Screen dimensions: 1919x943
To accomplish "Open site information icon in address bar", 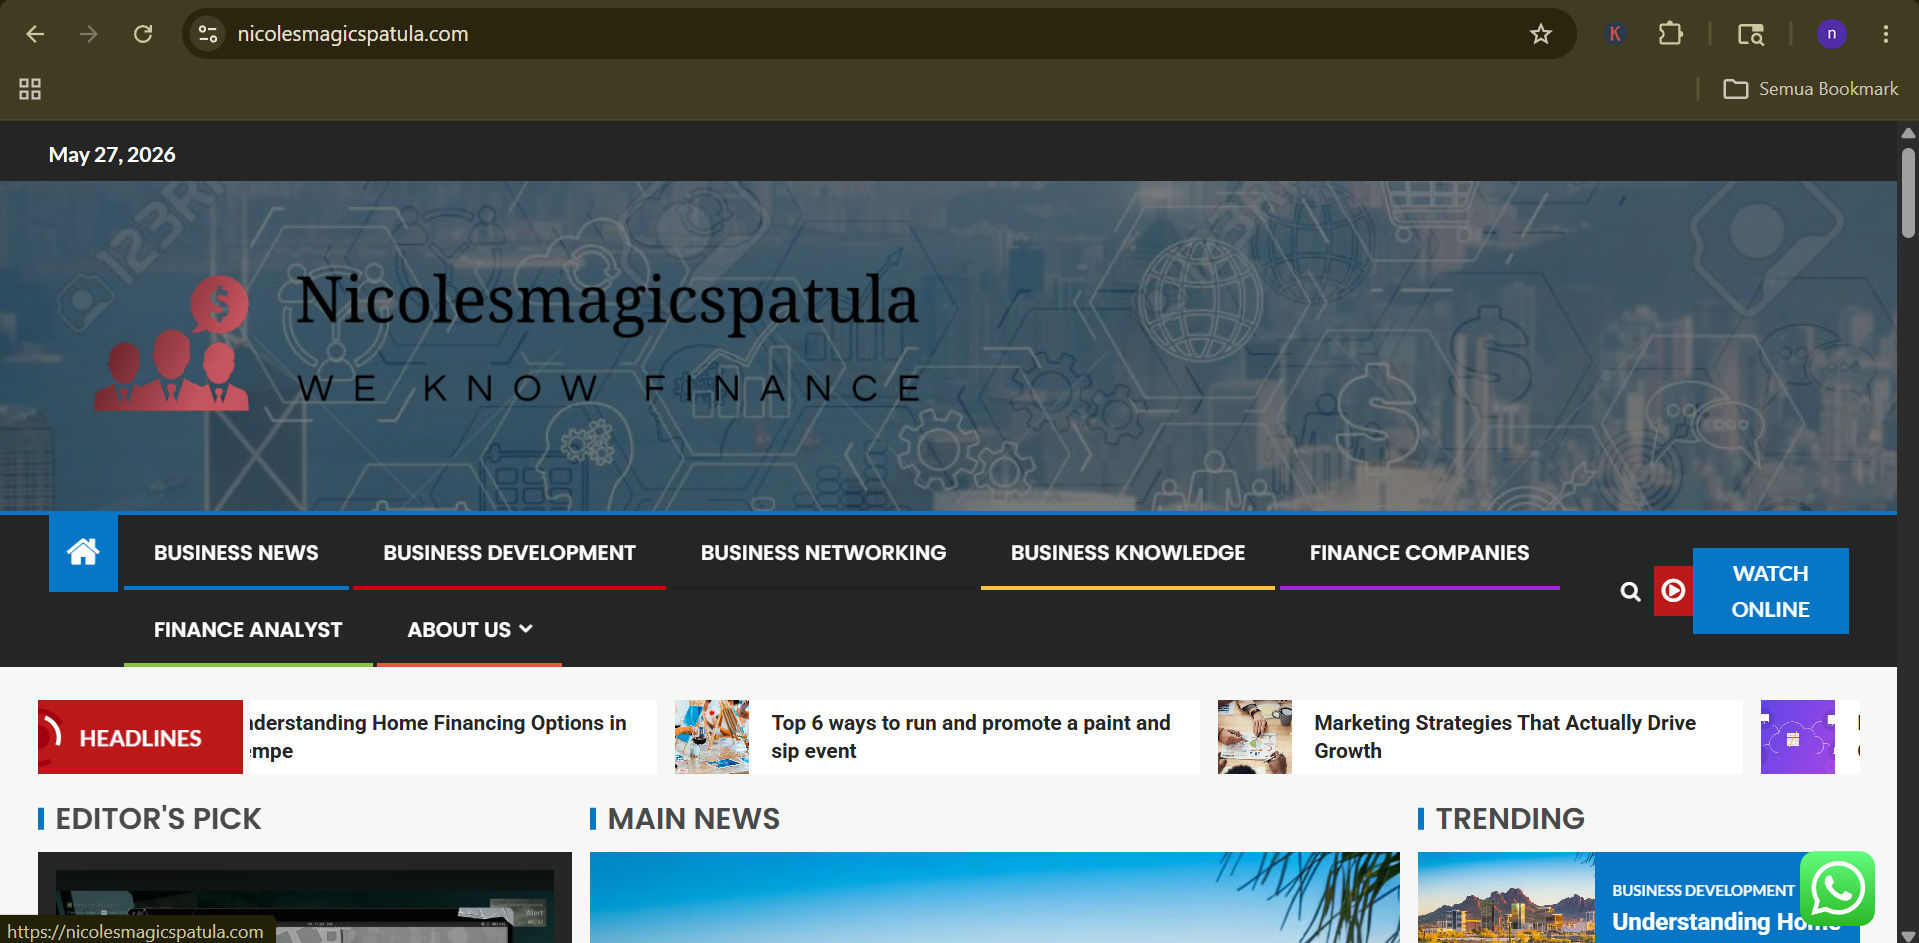I will (x=208, y=34).
